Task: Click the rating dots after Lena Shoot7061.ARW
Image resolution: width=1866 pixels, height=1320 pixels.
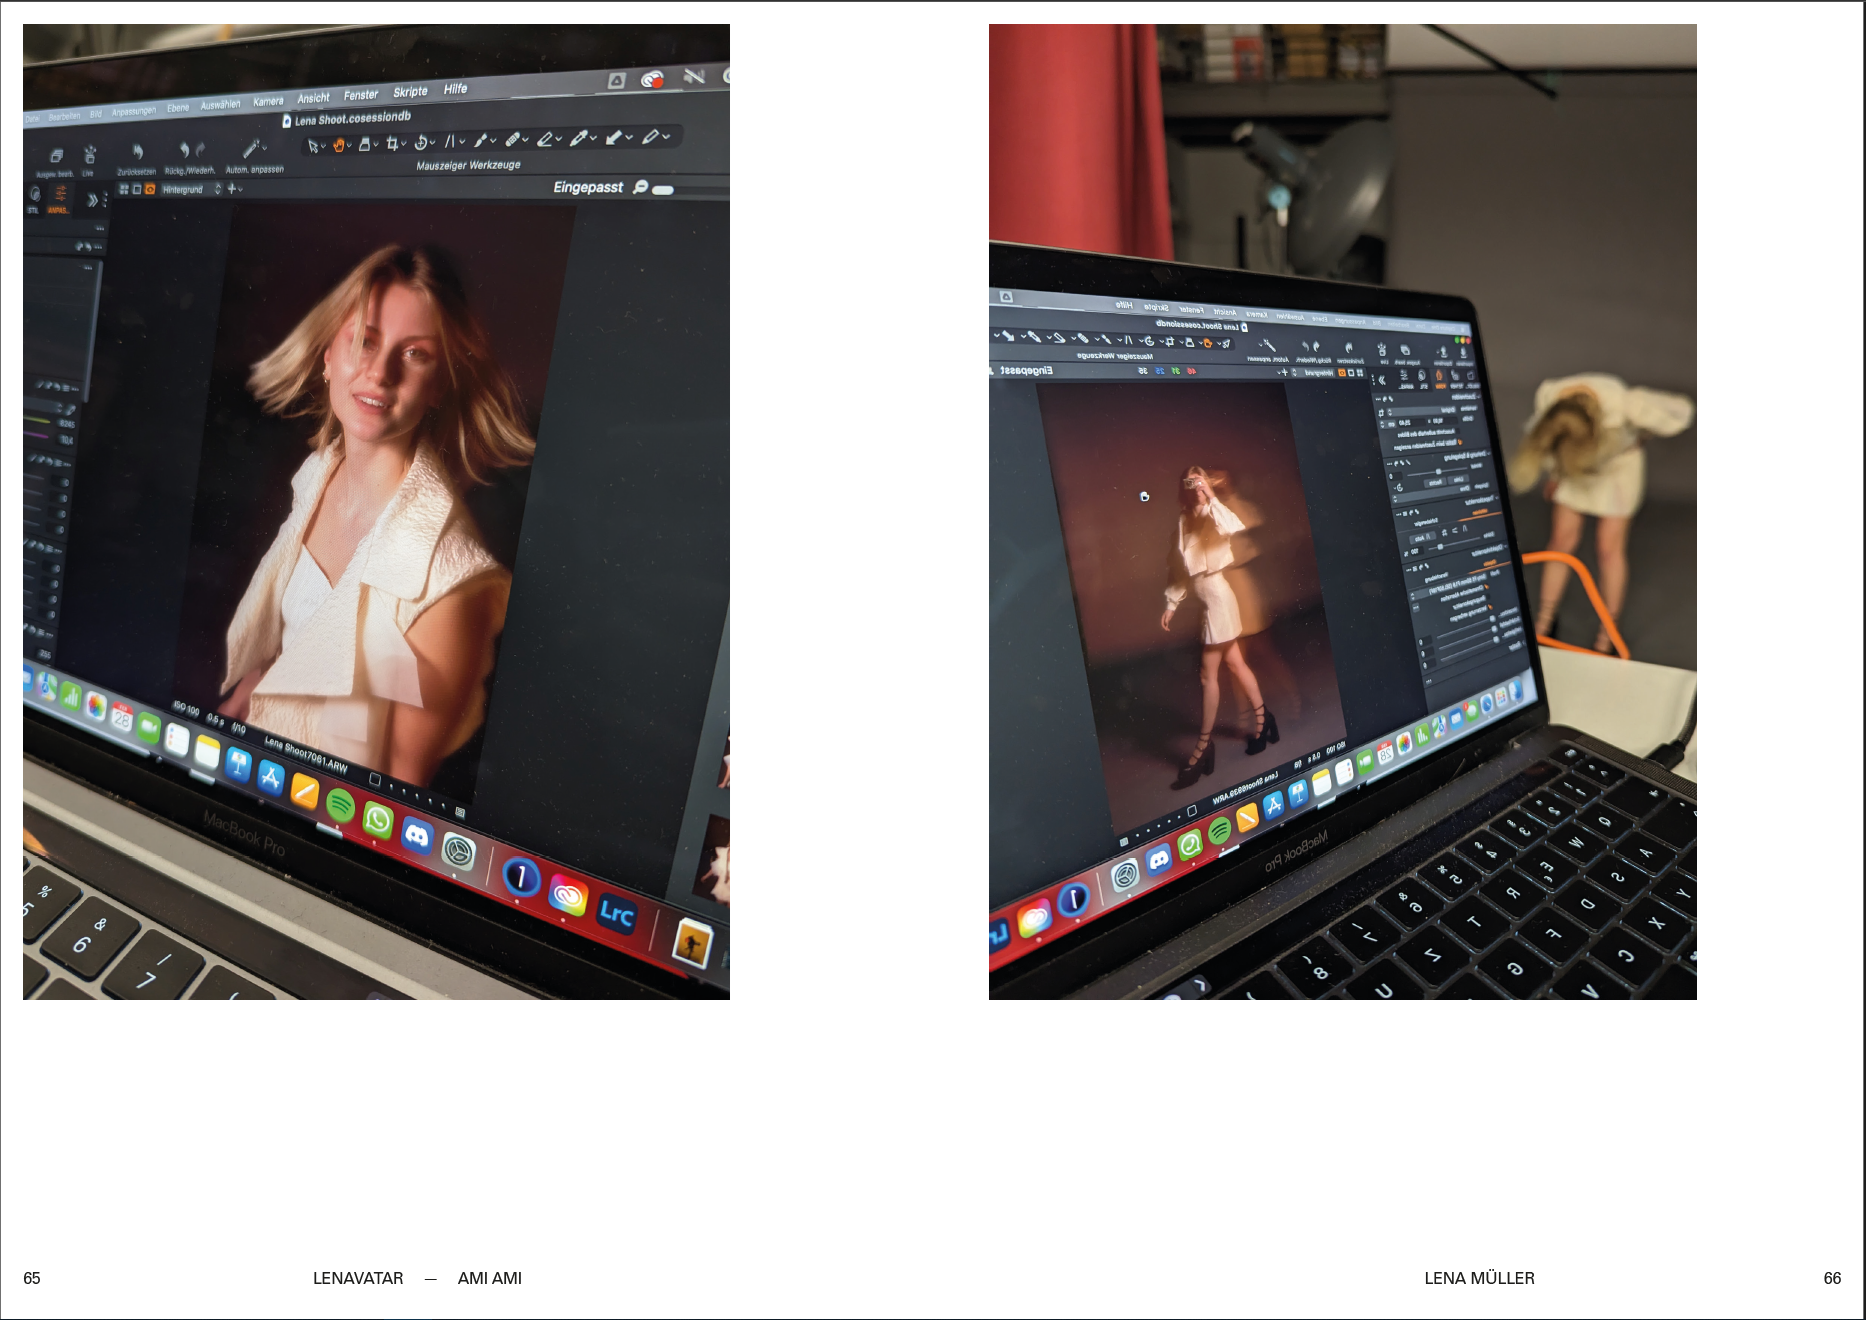Action: click(417, 795)
